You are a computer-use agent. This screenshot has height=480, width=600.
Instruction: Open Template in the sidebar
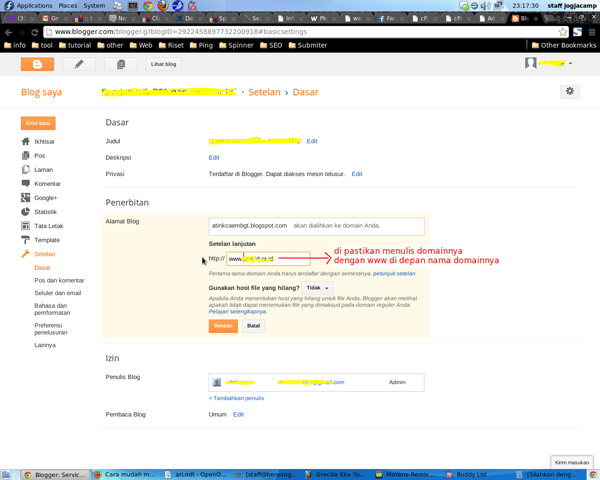pos(46,240)
